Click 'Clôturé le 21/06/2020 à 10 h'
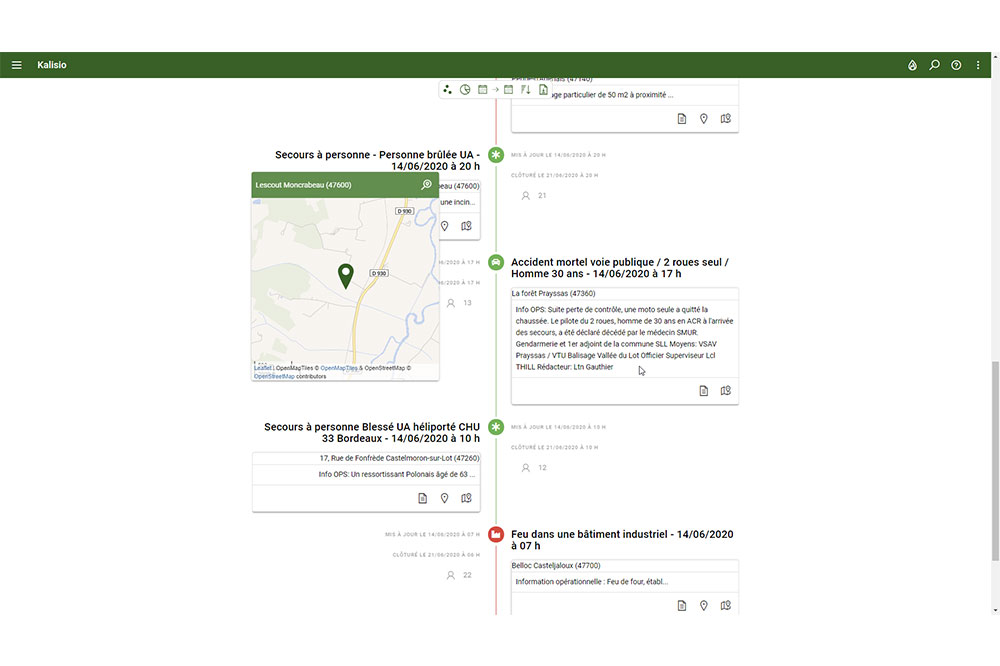This screenshot has height=666, width=1000. point(555,448)
